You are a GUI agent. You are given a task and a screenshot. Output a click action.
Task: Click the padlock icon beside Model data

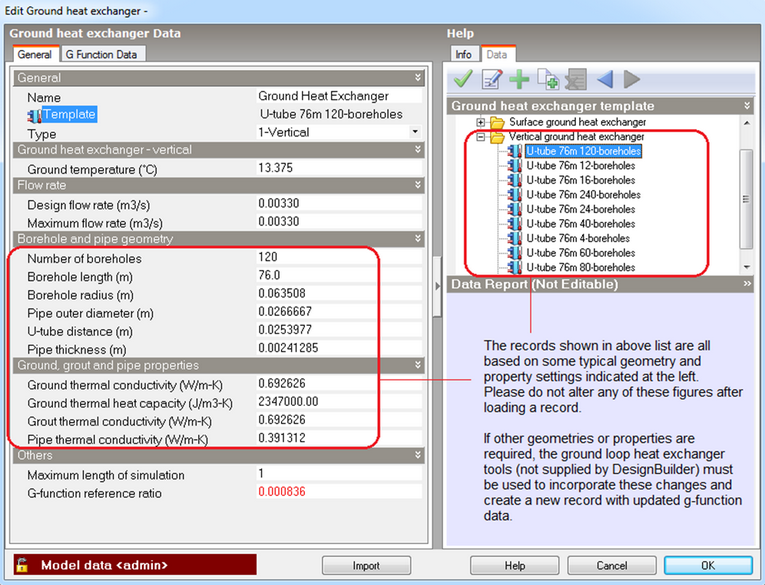[x=21, y=565]
